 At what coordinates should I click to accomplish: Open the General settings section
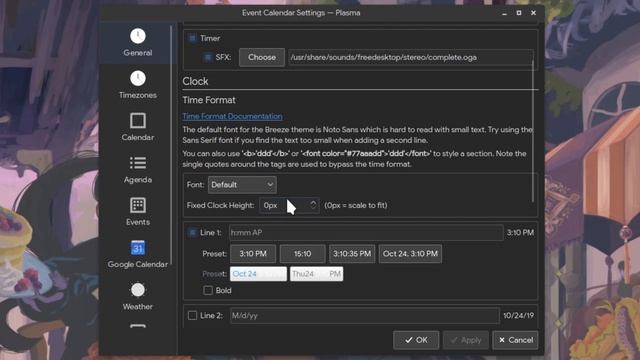[138, 42]
